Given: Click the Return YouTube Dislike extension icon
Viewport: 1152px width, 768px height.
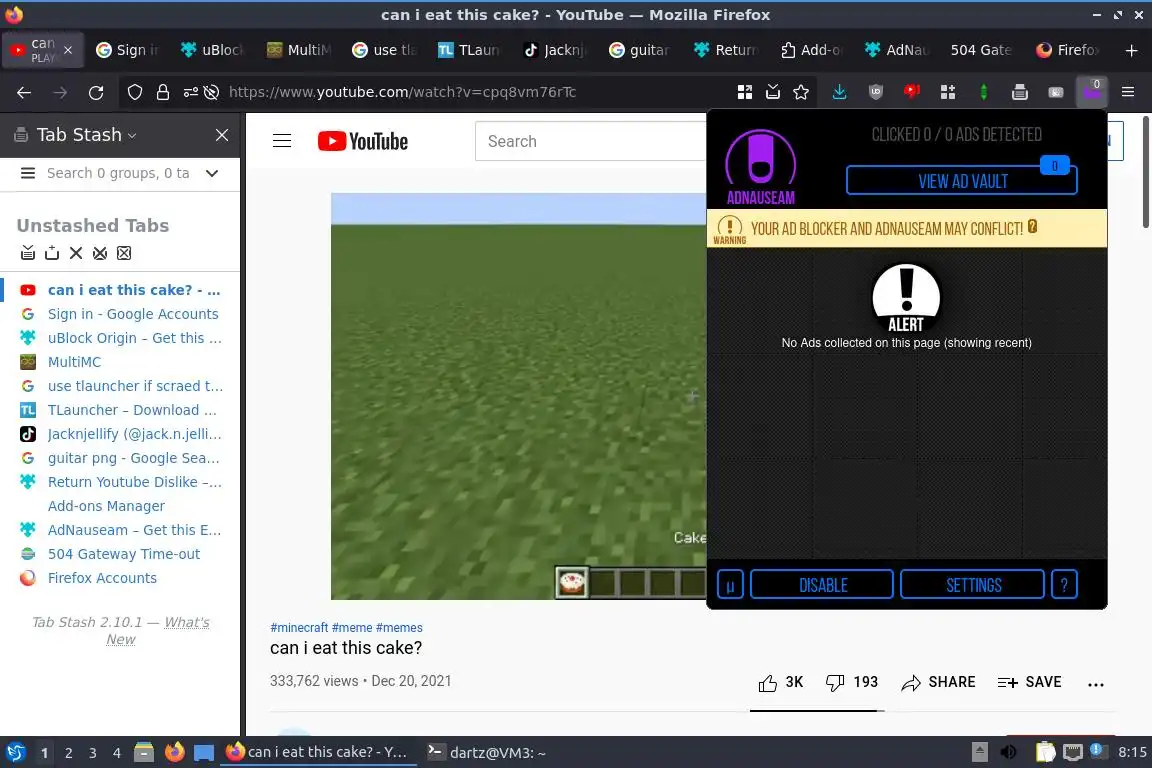Looking at the screenshot, I should tap(912, 92).
